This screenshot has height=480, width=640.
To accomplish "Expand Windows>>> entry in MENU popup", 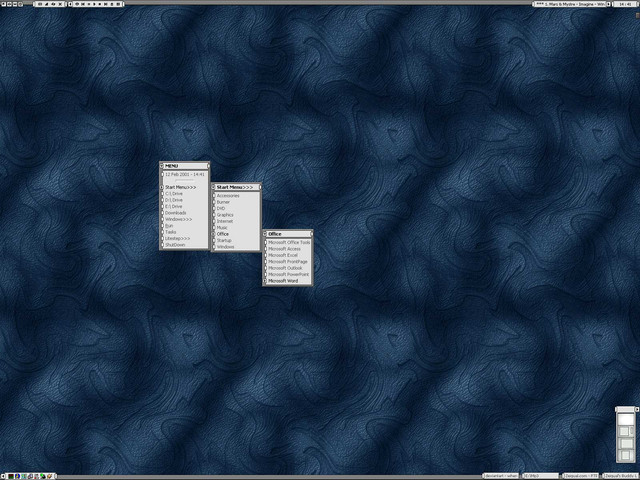I will click(x=184, y=219).
